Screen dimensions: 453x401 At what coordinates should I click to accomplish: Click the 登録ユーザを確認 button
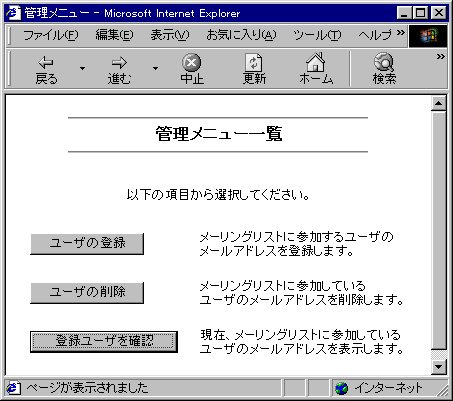[104, 342]
